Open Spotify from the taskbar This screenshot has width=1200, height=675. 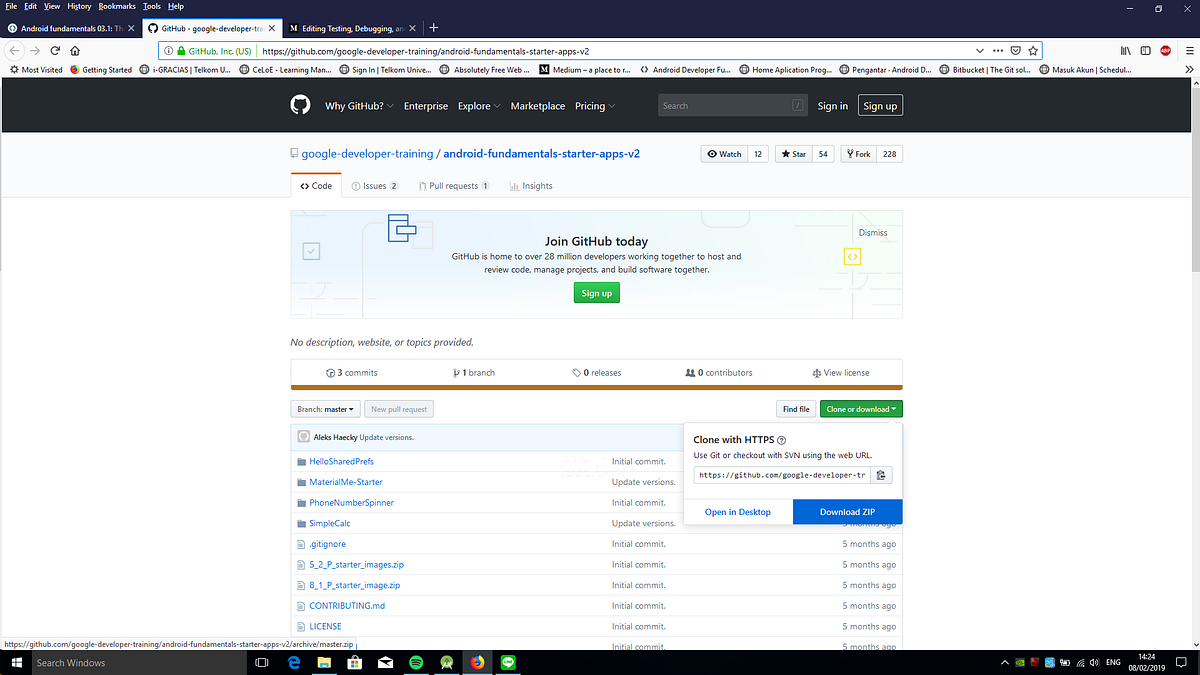[416, 662]
